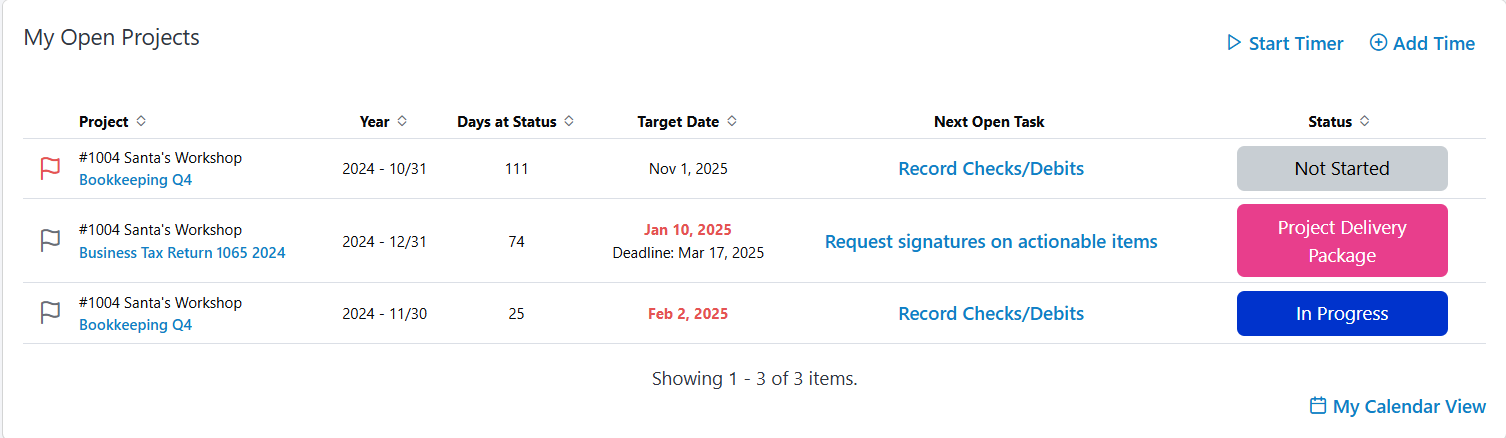
Task: Open first Bookkeeping Q4 project link
Action: (x=135, y=181)
